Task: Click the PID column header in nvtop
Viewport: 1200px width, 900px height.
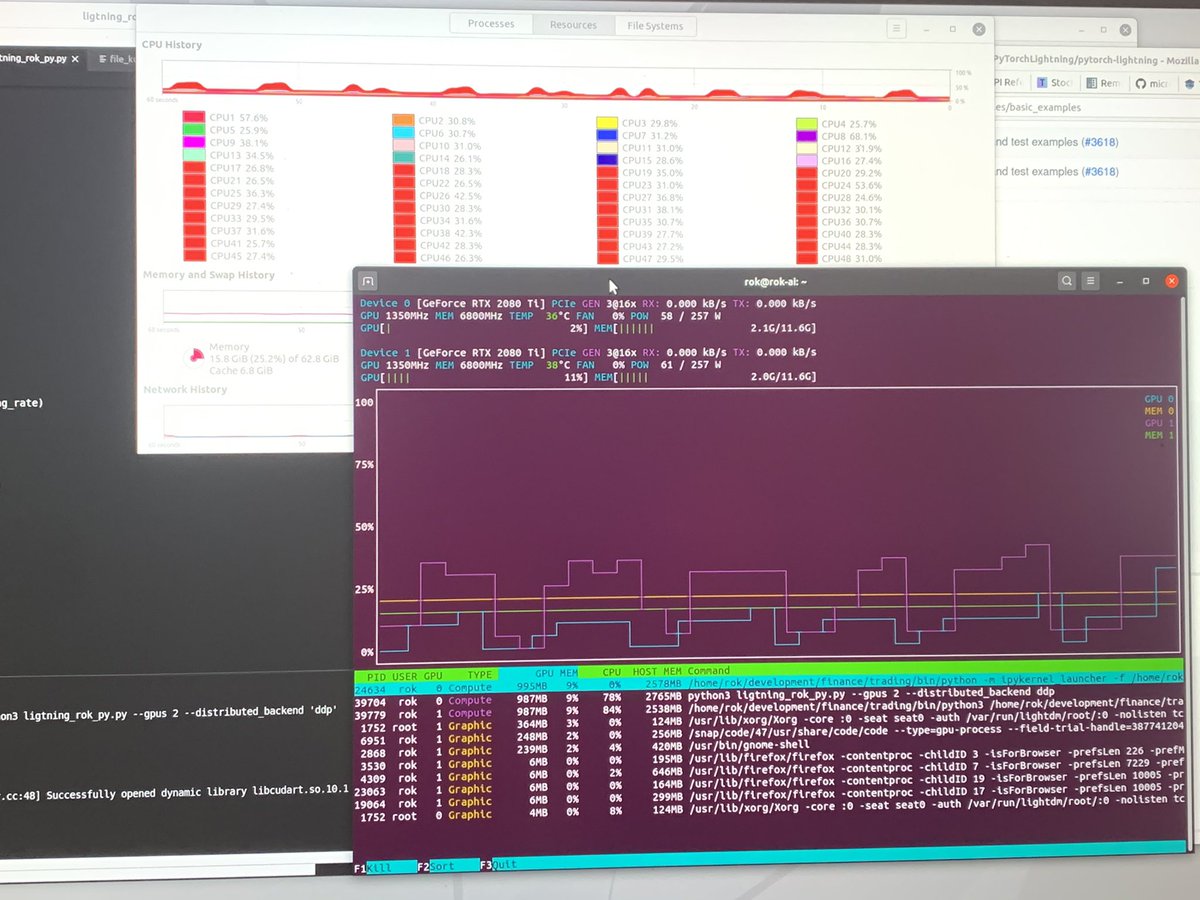Action: click(x=375, y=677)
